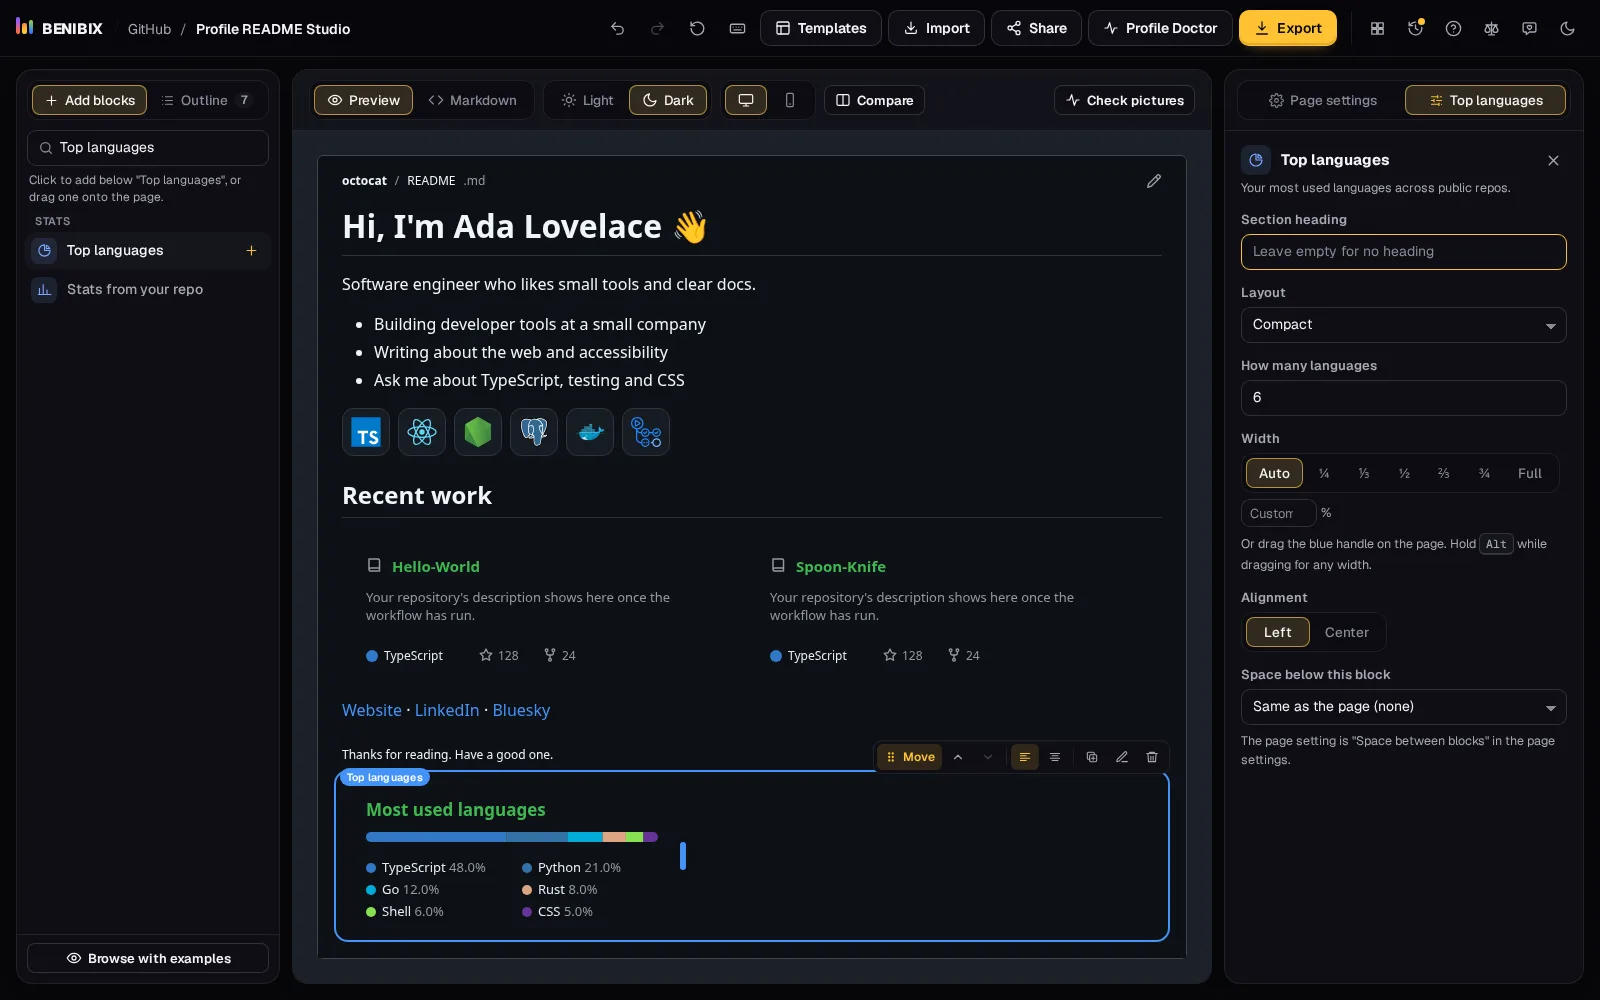The width and height of the screenshot is (1600, 1000).
Task: Set width to Full
Action: (x=1529, y=473)
